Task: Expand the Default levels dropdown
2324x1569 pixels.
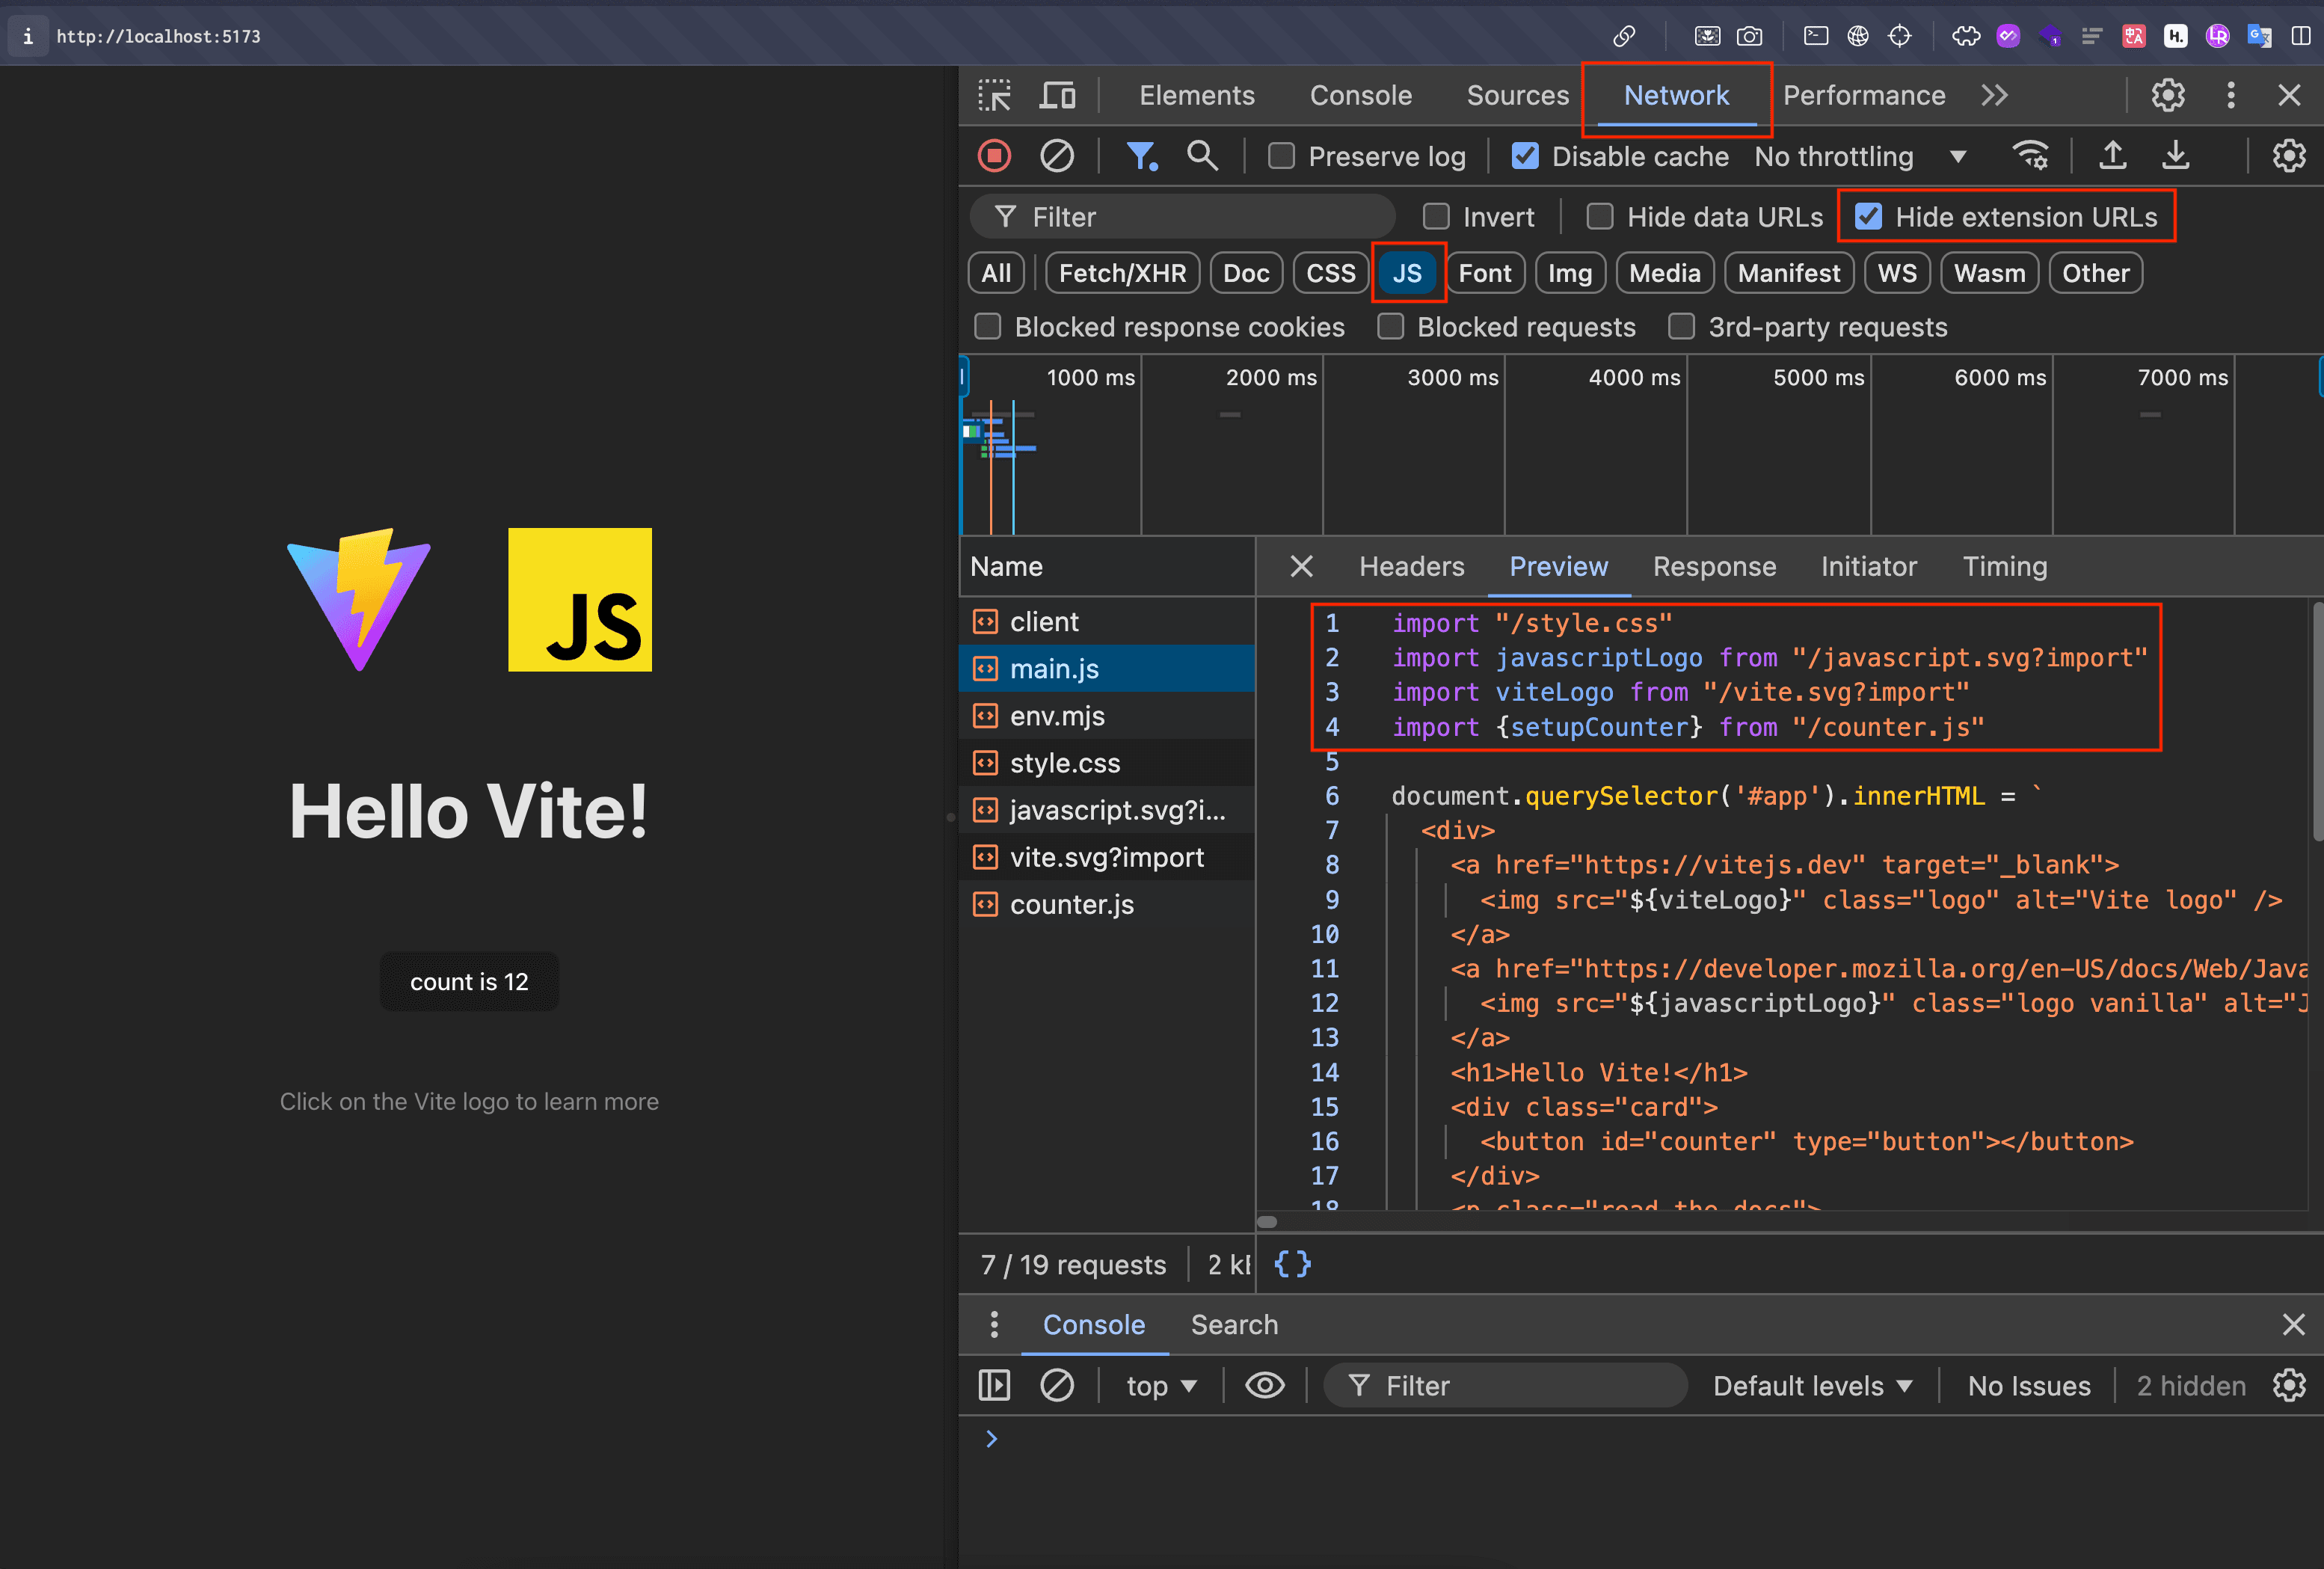Action: click(x=1812, y=1385)
